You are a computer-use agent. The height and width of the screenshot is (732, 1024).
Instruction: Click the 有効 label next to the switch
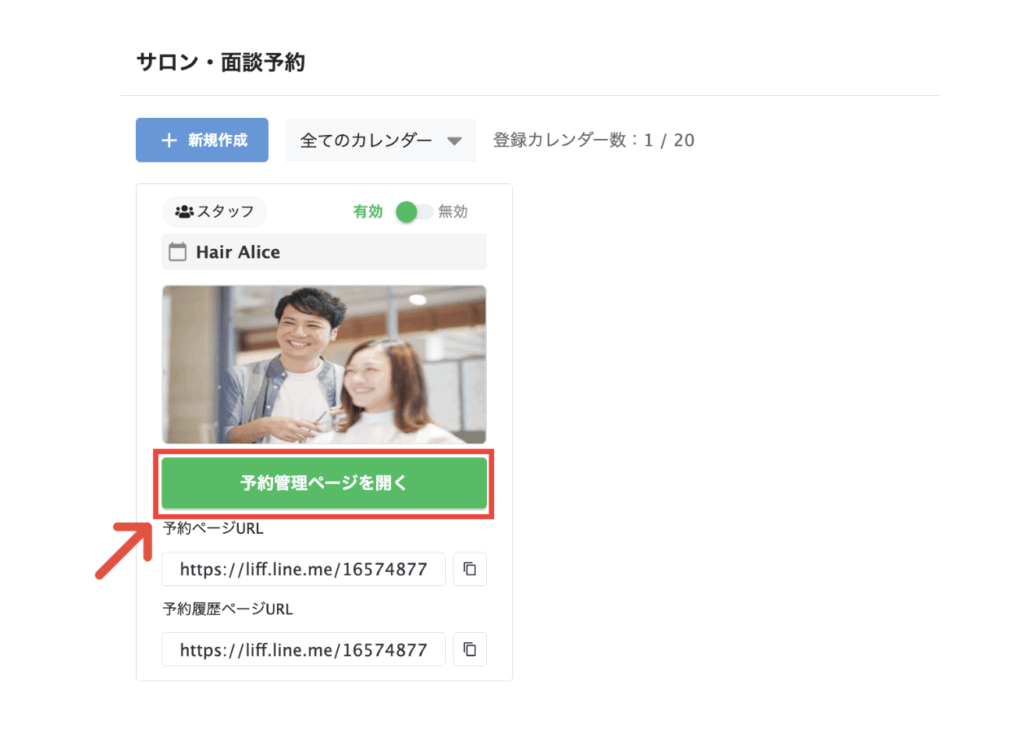[x=367, y=212]
